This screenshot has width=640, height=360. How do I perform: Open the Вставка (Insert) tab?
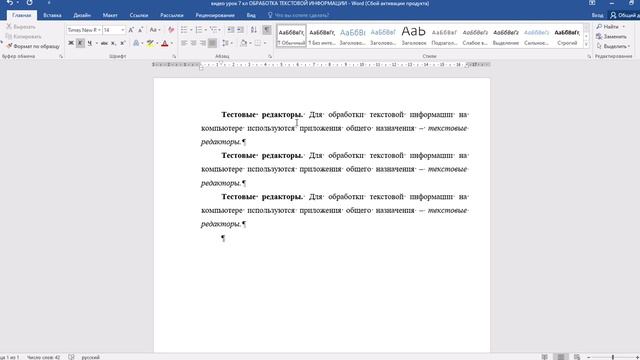[x=52, y=15]
